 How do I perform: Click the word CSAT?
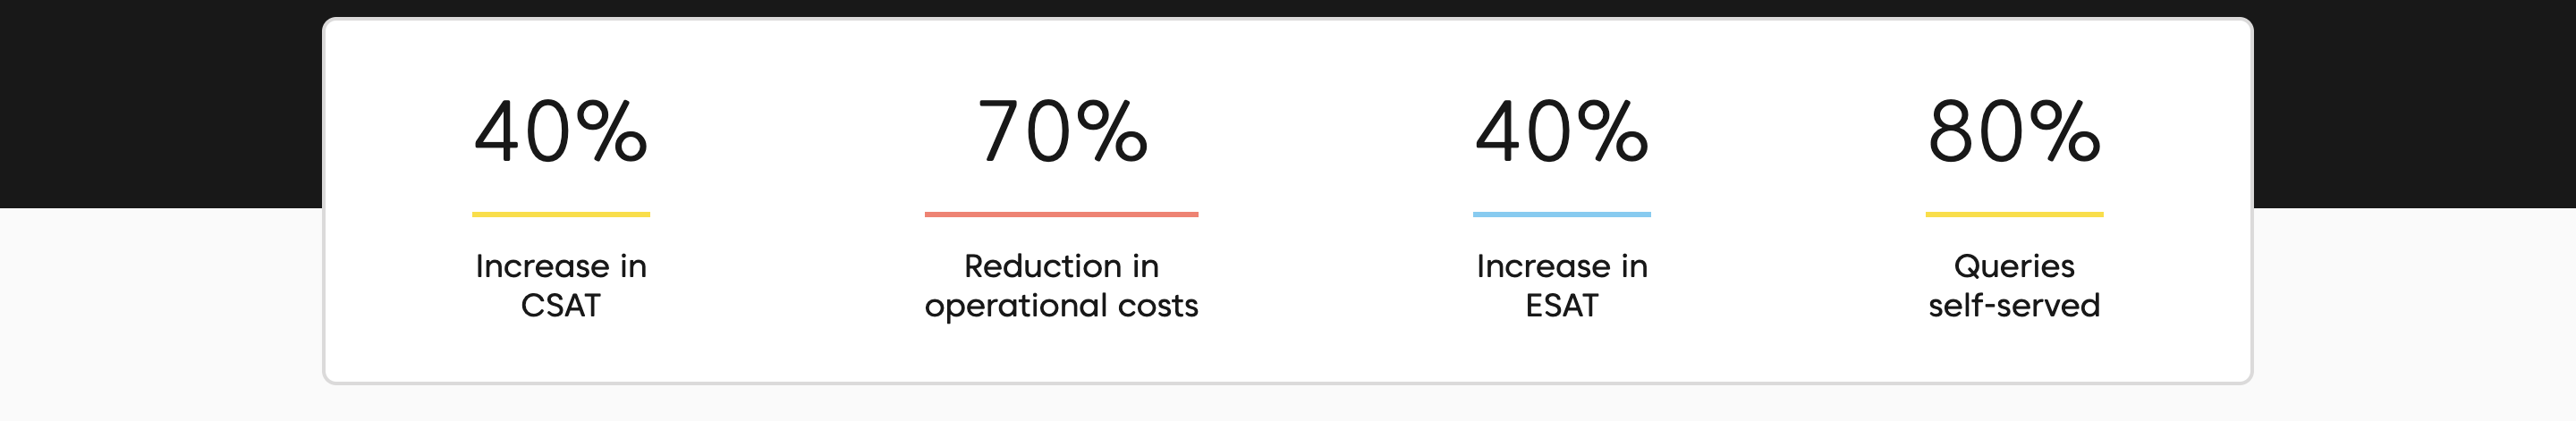[x=561, y=305]
